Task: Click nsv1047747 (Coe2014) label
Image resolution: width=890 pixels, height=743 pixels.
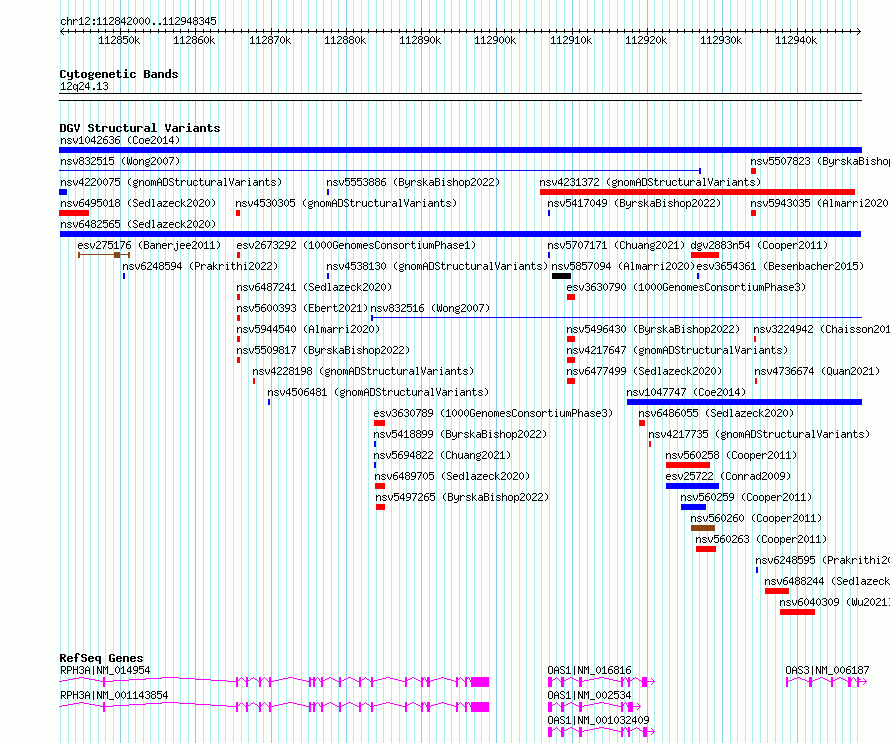Action: (686, 392)
